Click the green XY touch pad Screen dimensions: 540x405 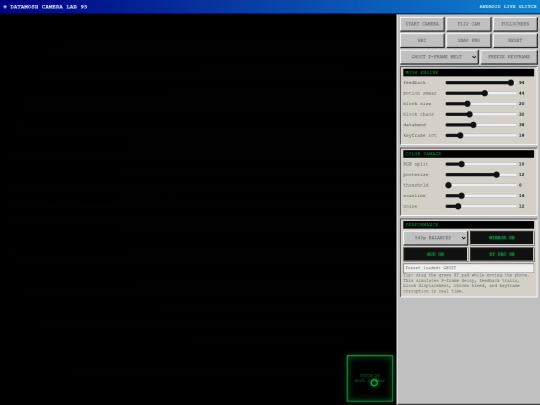coord(370,378)
